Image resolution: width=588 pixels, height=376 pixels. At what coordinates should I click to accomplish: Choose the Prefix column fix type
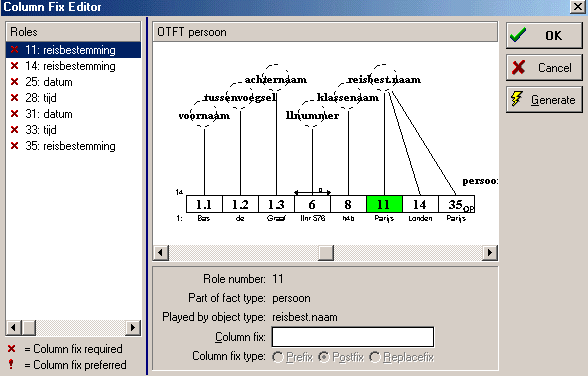coord(278,357)
